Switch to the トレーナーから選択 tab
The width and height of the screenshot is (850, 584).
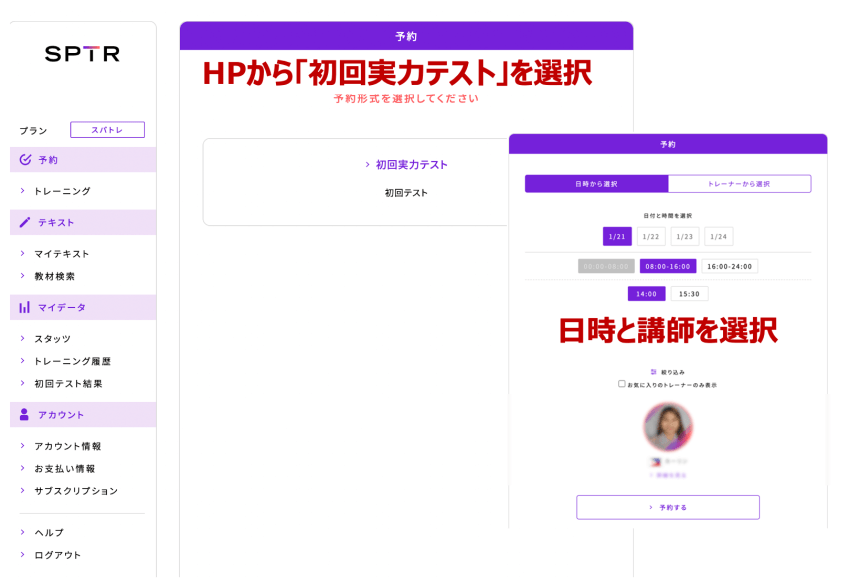click(x=742, y=184)
